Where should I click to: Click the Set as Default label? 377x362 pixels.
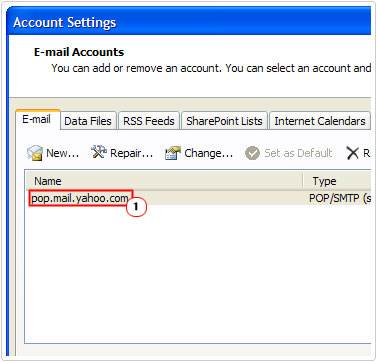(298, 153)
